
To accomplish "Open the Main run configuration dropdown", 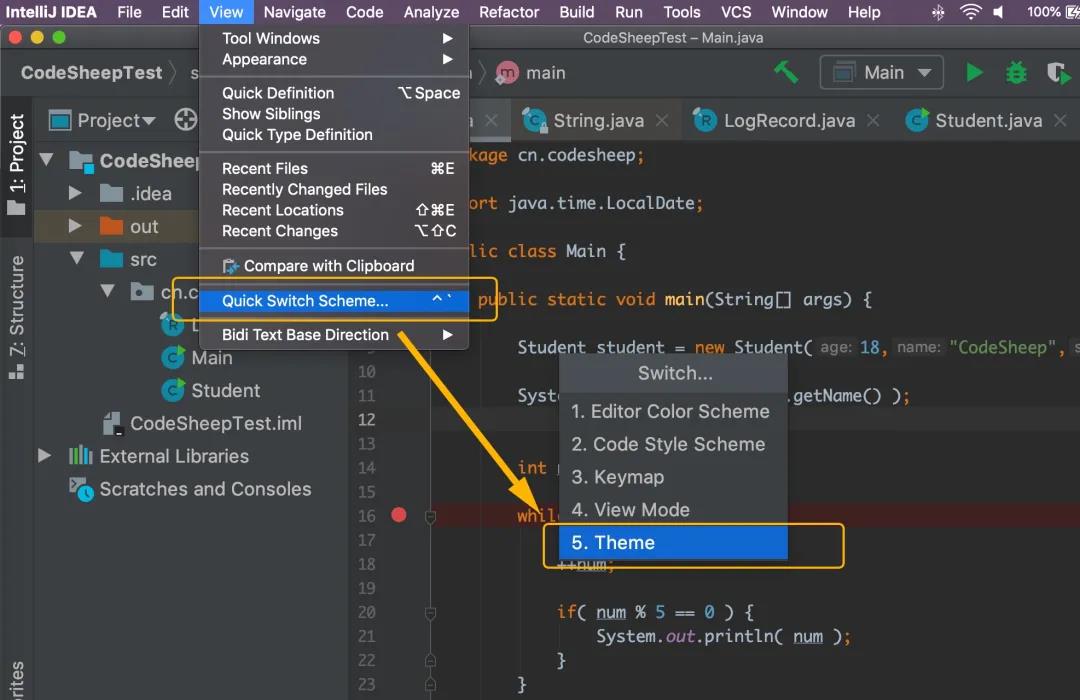I will coord(881,72).
